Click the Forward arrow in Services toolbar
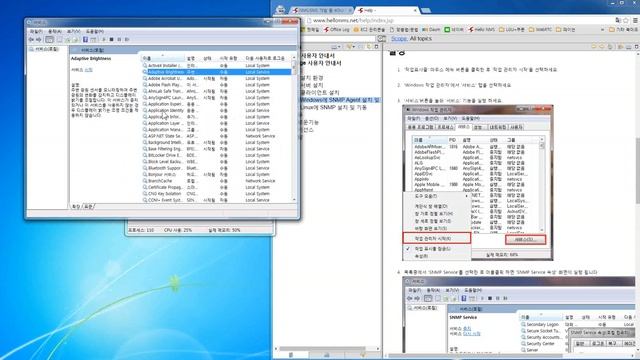The height and width of the screenshot is (360, 640). (x=39, y=40)
